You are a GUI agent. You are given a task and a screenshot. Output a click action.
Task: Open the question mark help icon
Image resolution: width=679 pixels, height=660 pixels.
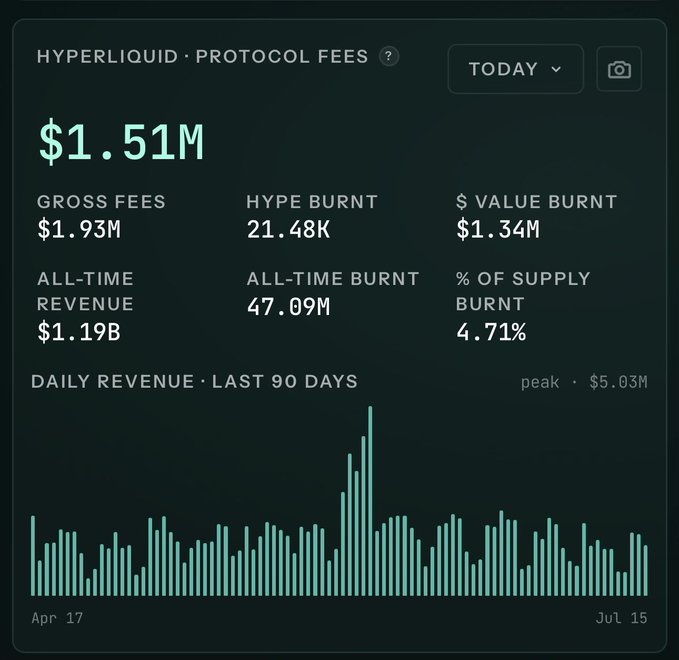(x=388, y=56)
